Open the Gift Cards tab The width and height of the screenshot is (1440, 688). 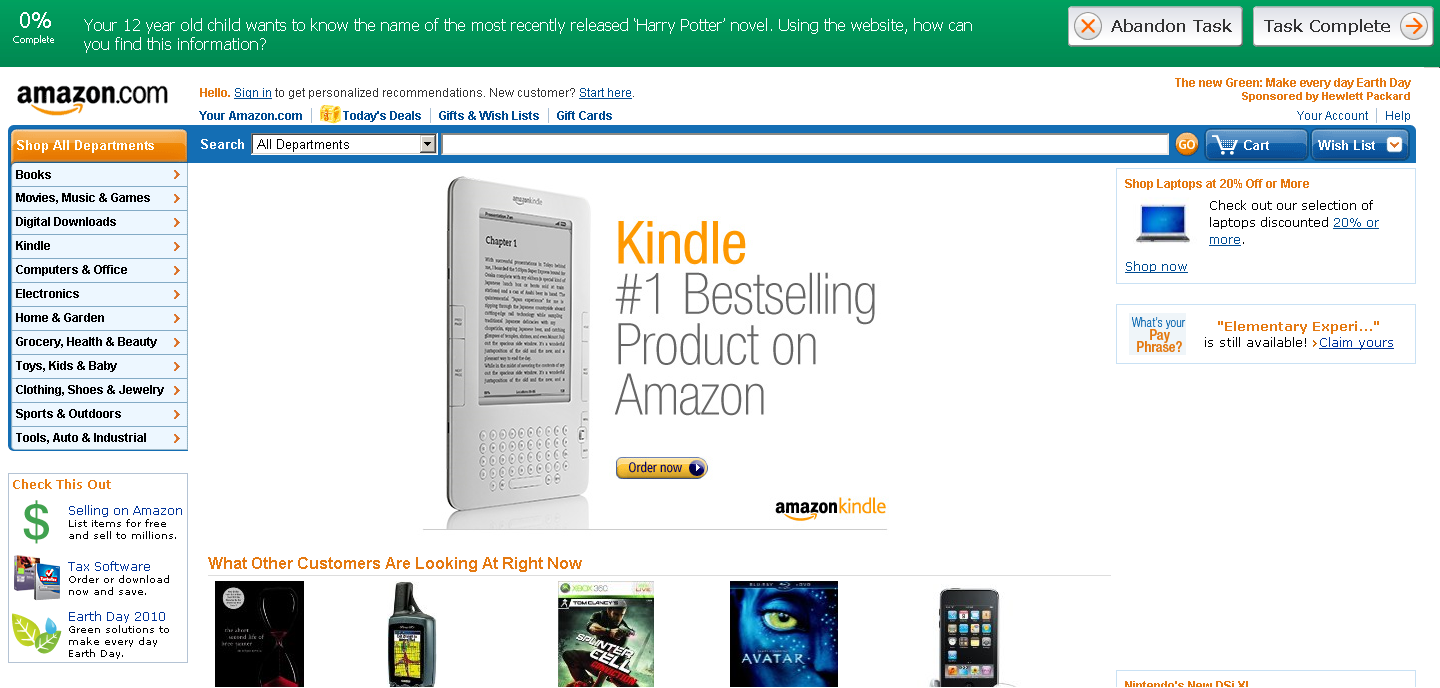[584, 116]
